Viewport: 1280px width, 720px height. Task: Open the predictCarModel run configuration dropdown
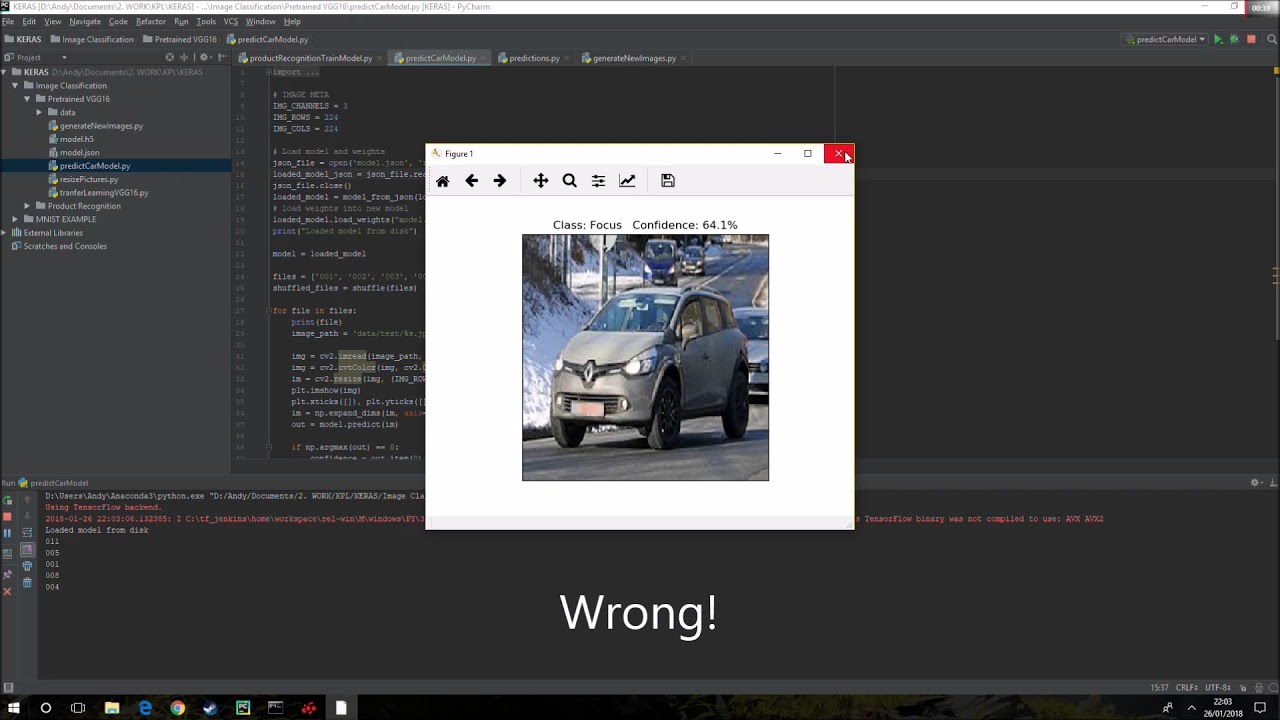1165,39
